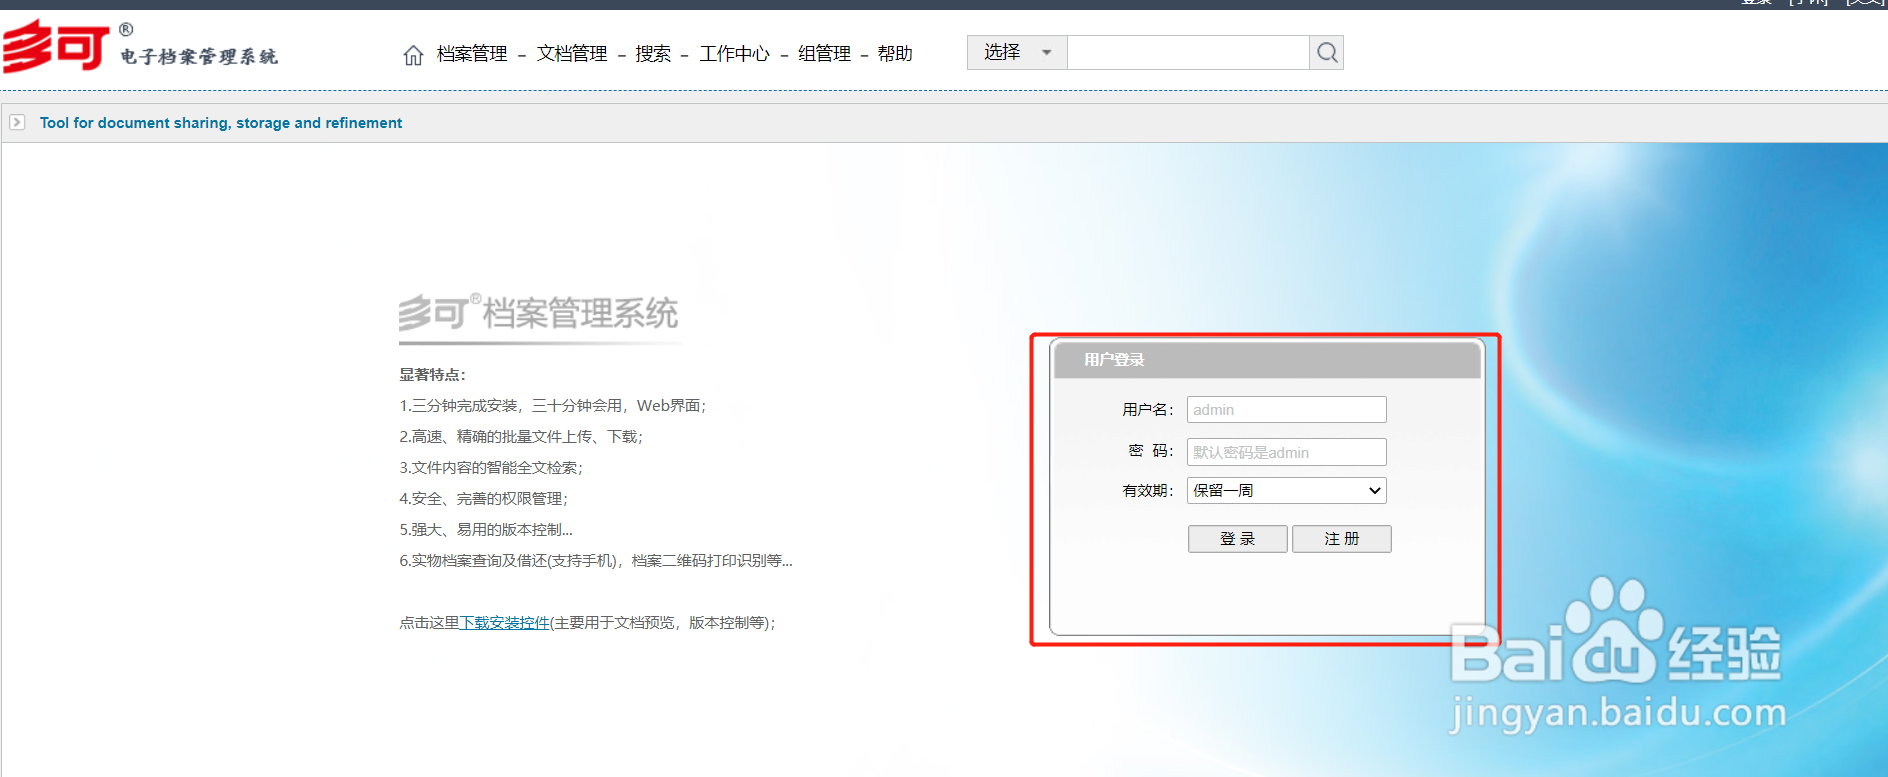This screenshot has width=1888, height=777.
Task: Click the home icon in the navigation bar
Action: click(x=413, y=55)
